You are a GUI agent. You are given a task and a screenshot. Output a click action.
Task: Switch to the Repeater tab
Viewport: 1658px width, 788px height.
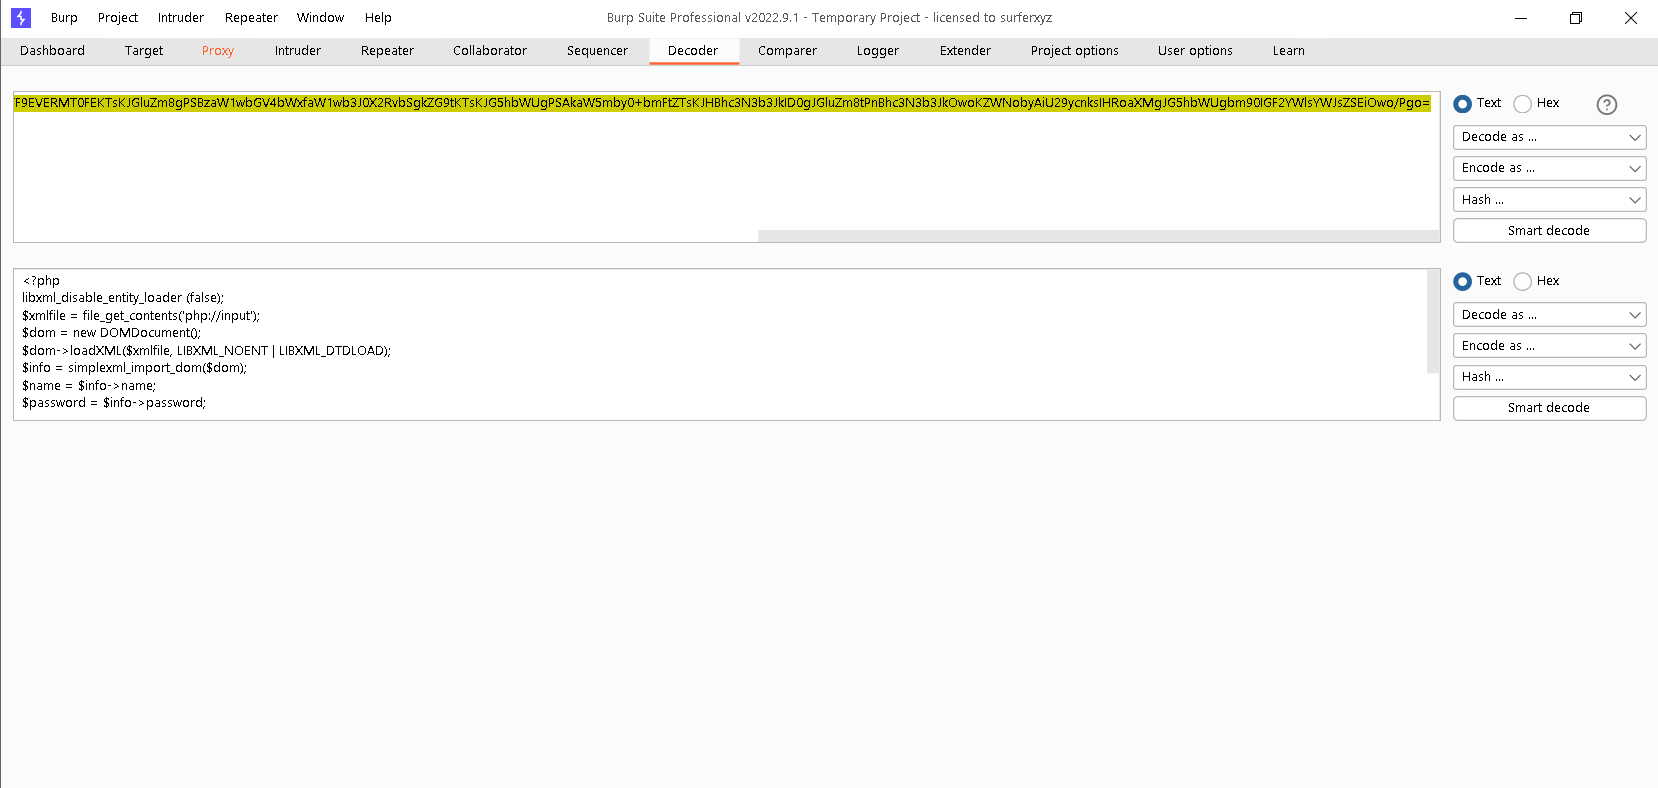387,51
